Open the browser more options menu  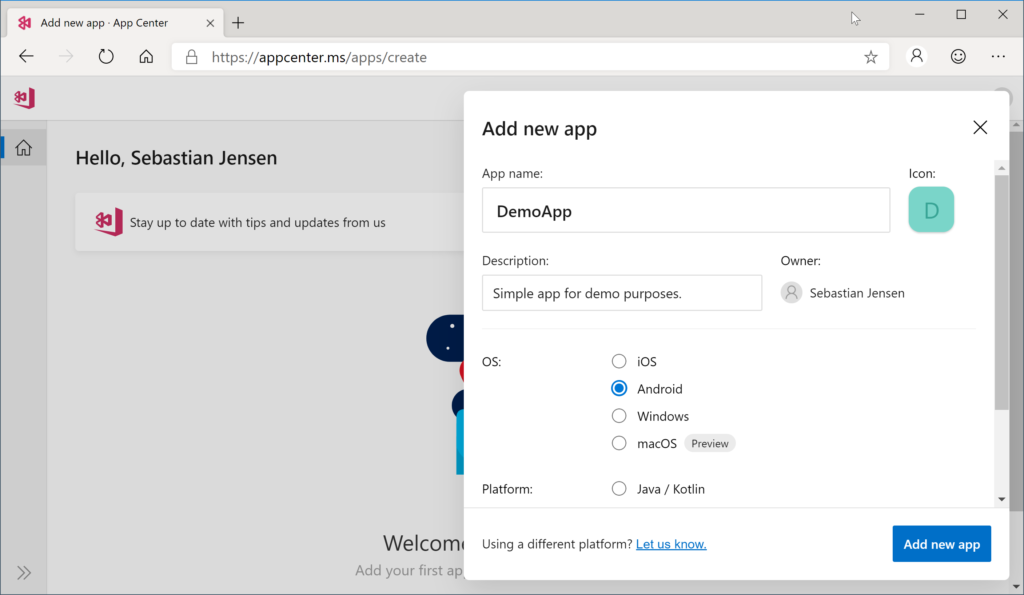1000,57
